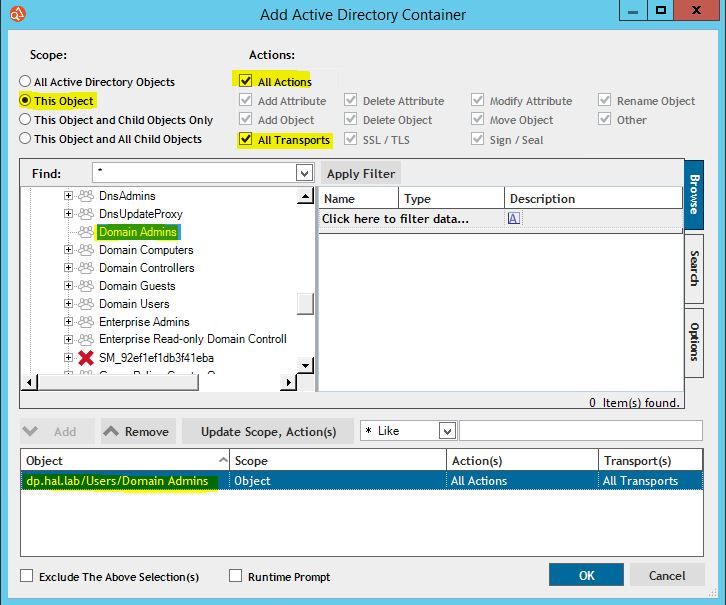Click the application logo in title bar
Screen dimensions: 726x605
pyautogui.click(x=17, y=14)
